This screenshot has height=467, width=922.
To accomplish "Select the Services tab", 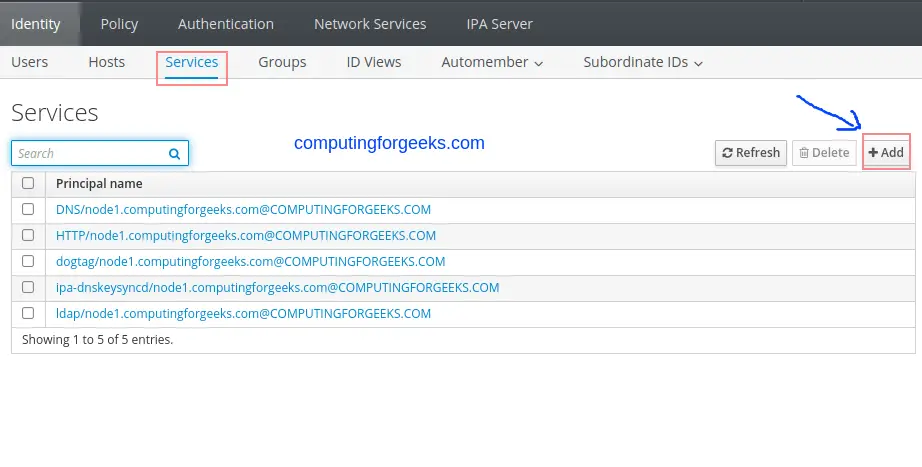I will click(192, 62).
